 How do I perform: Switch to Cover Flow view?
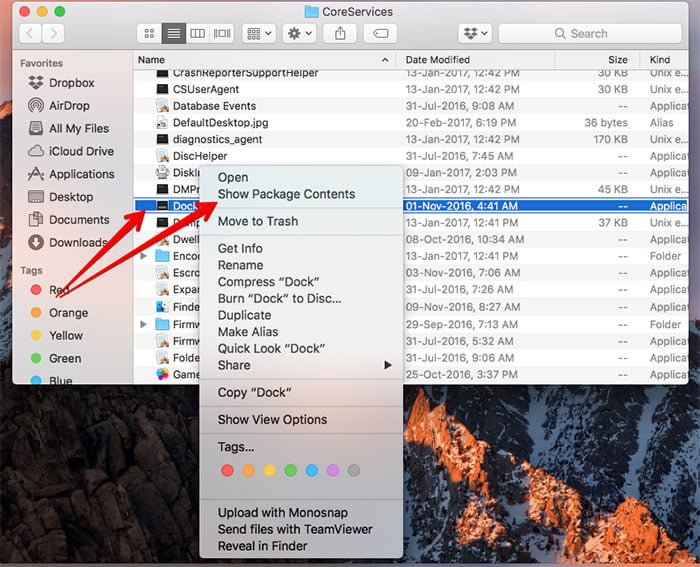(x=222, y=33)
